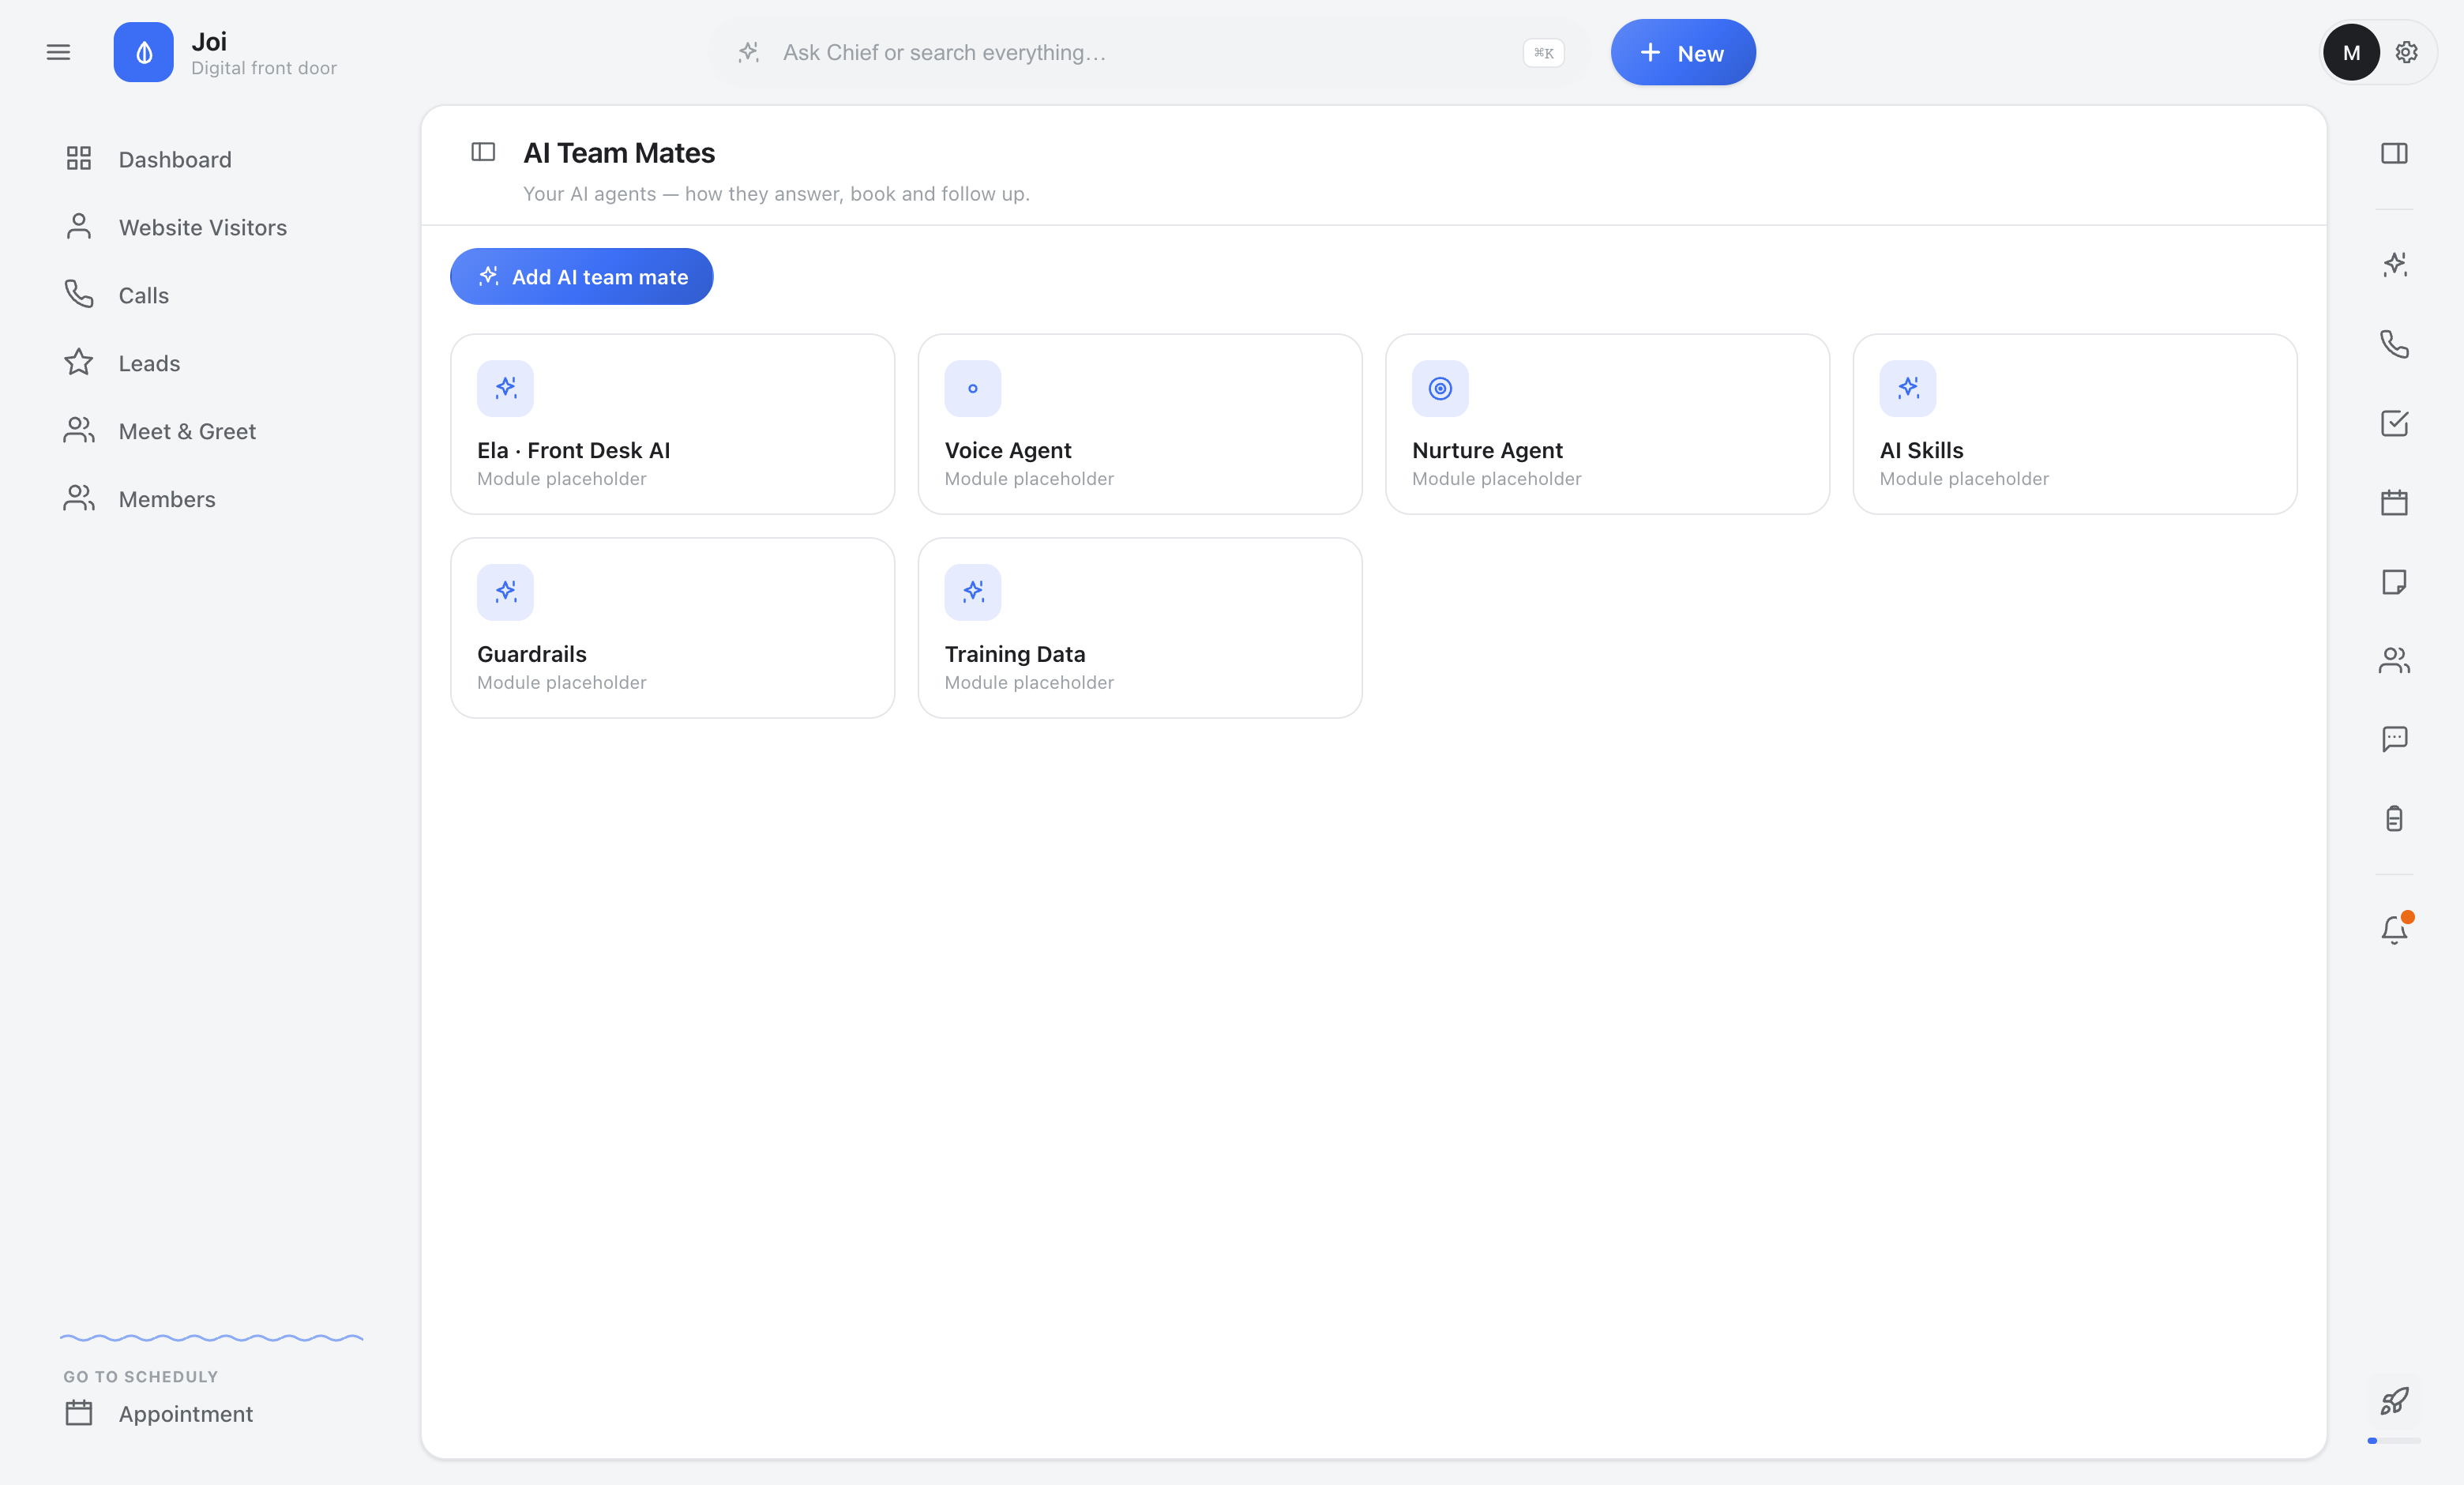Open the Nurture Agent card
Screen dimensions: 2464x1485
point(1607,424)
